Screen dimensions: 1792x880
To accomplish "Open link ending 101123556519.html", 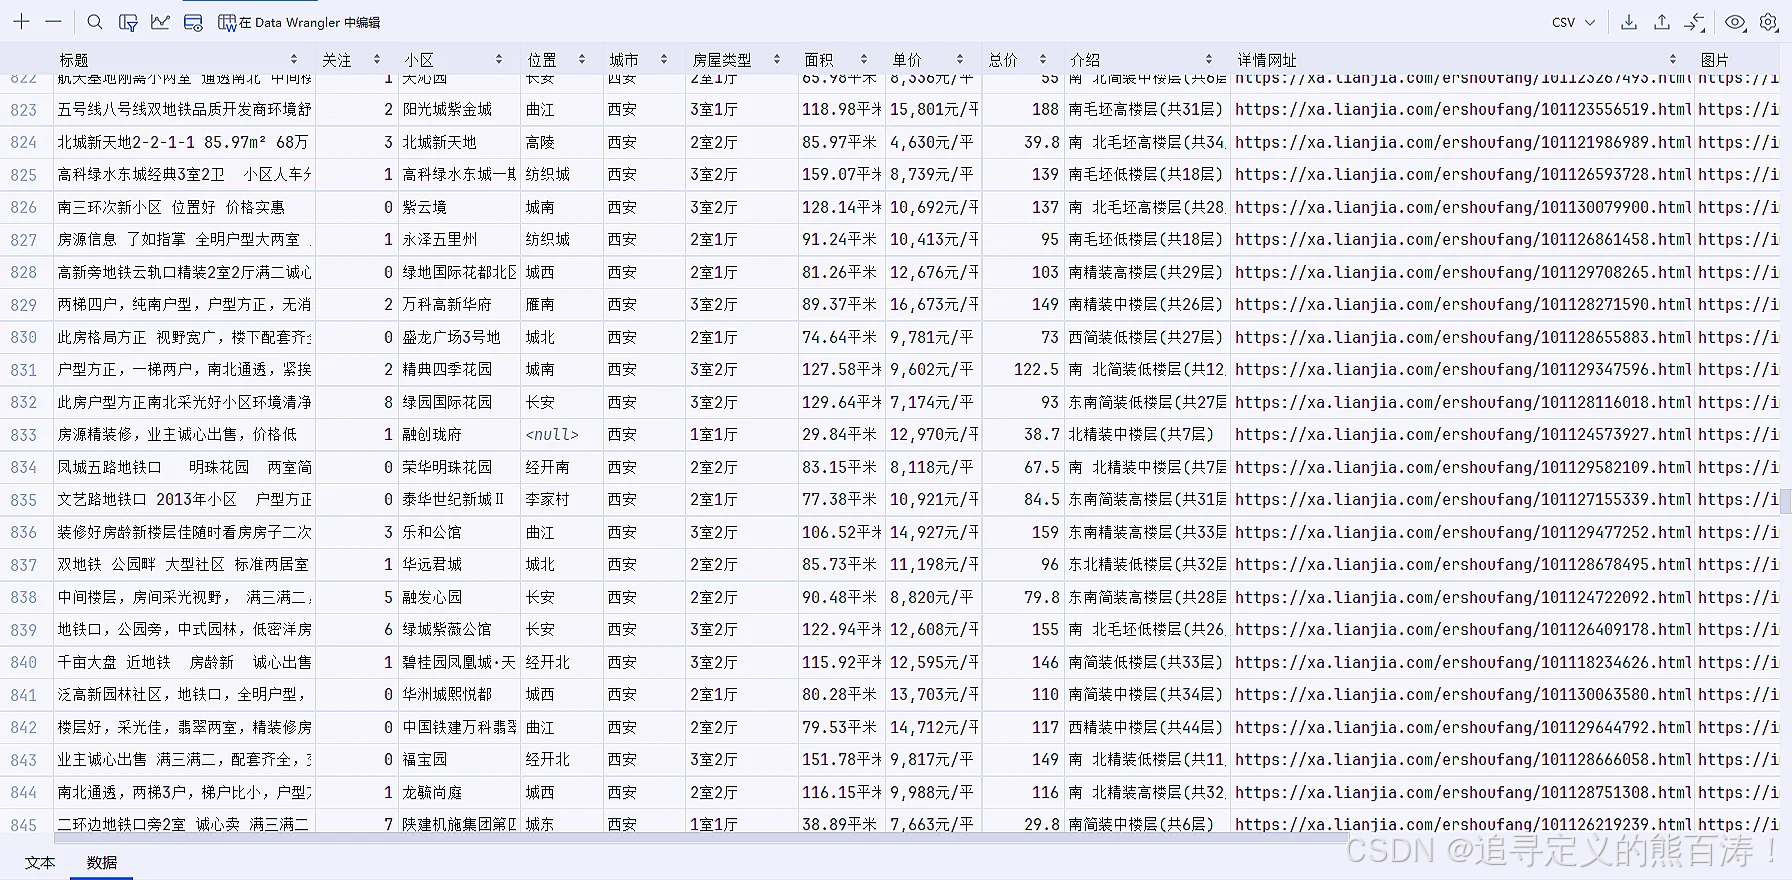I will click(x=1463, y=110).
